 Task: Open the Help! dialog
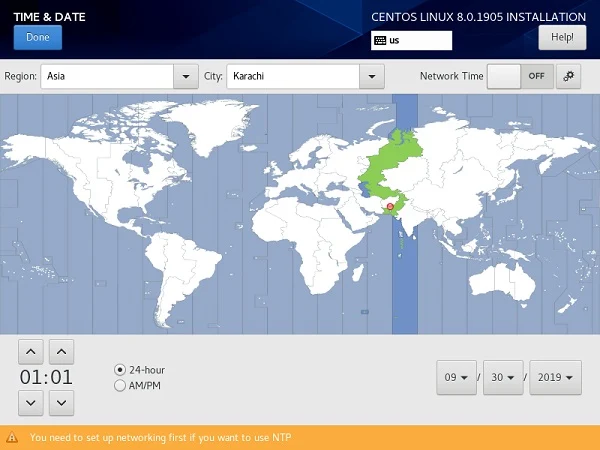[x=562, y=38]
